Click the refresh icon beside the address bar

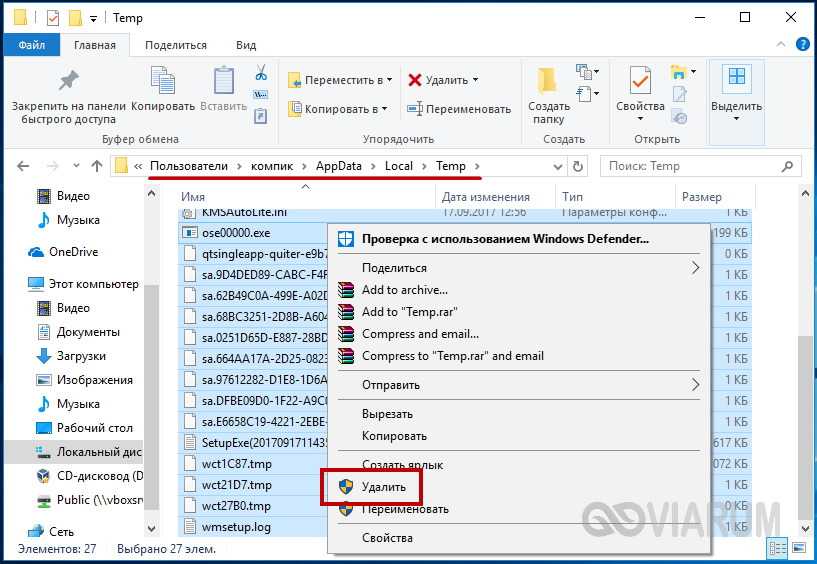(577, 166)
